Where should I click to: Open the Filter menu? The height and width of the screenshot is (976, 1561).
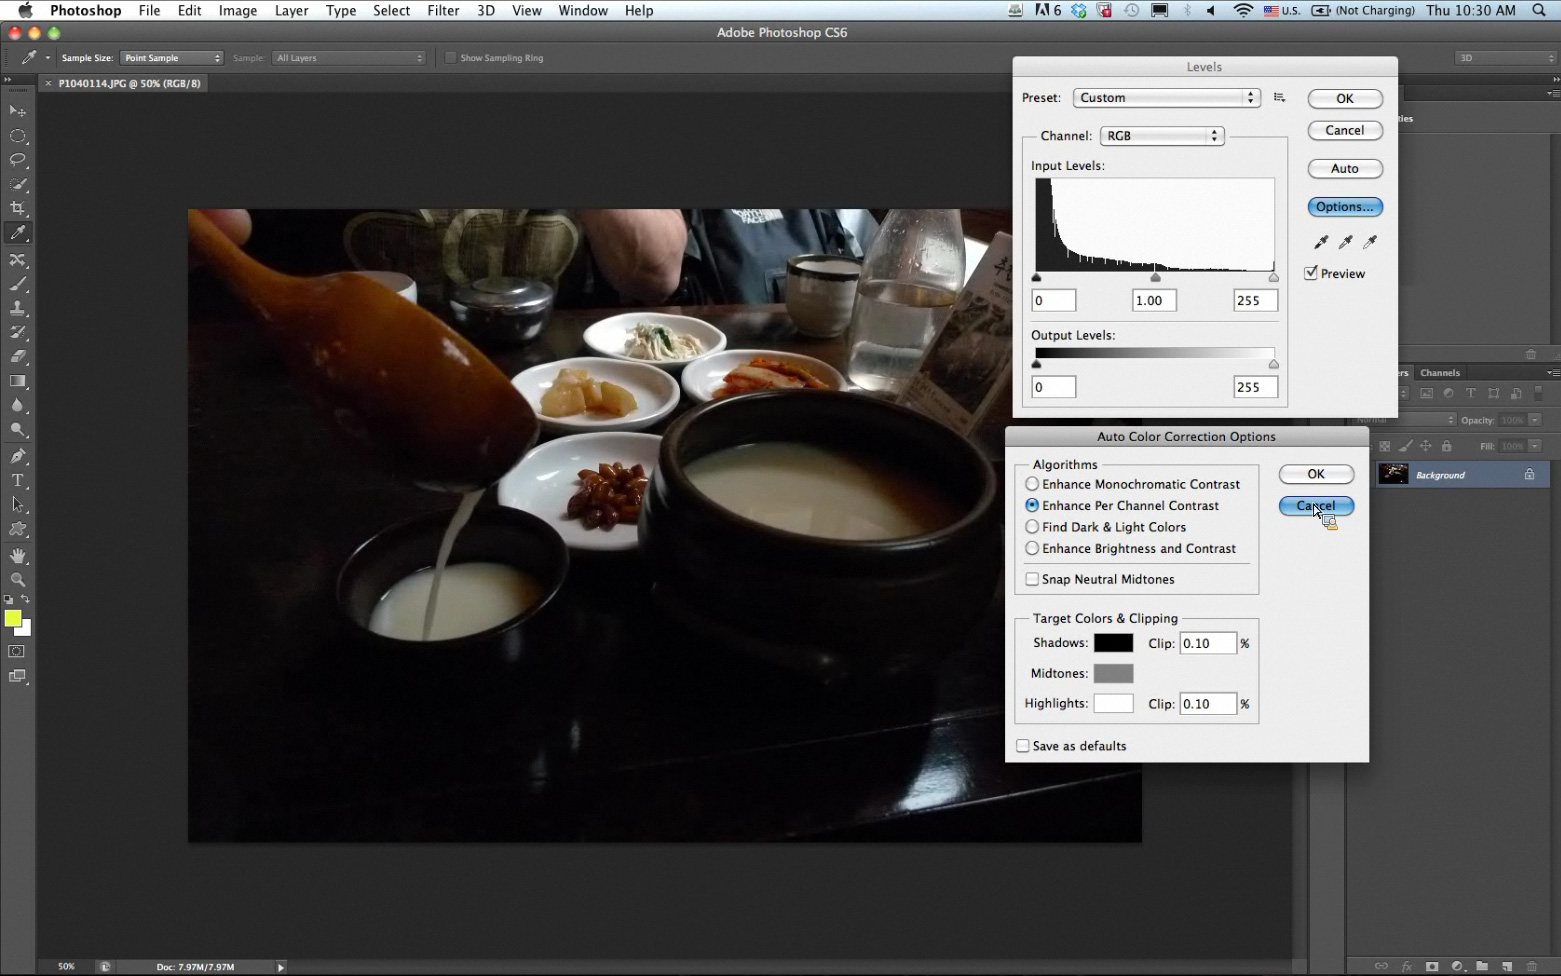tap(443, 10)
